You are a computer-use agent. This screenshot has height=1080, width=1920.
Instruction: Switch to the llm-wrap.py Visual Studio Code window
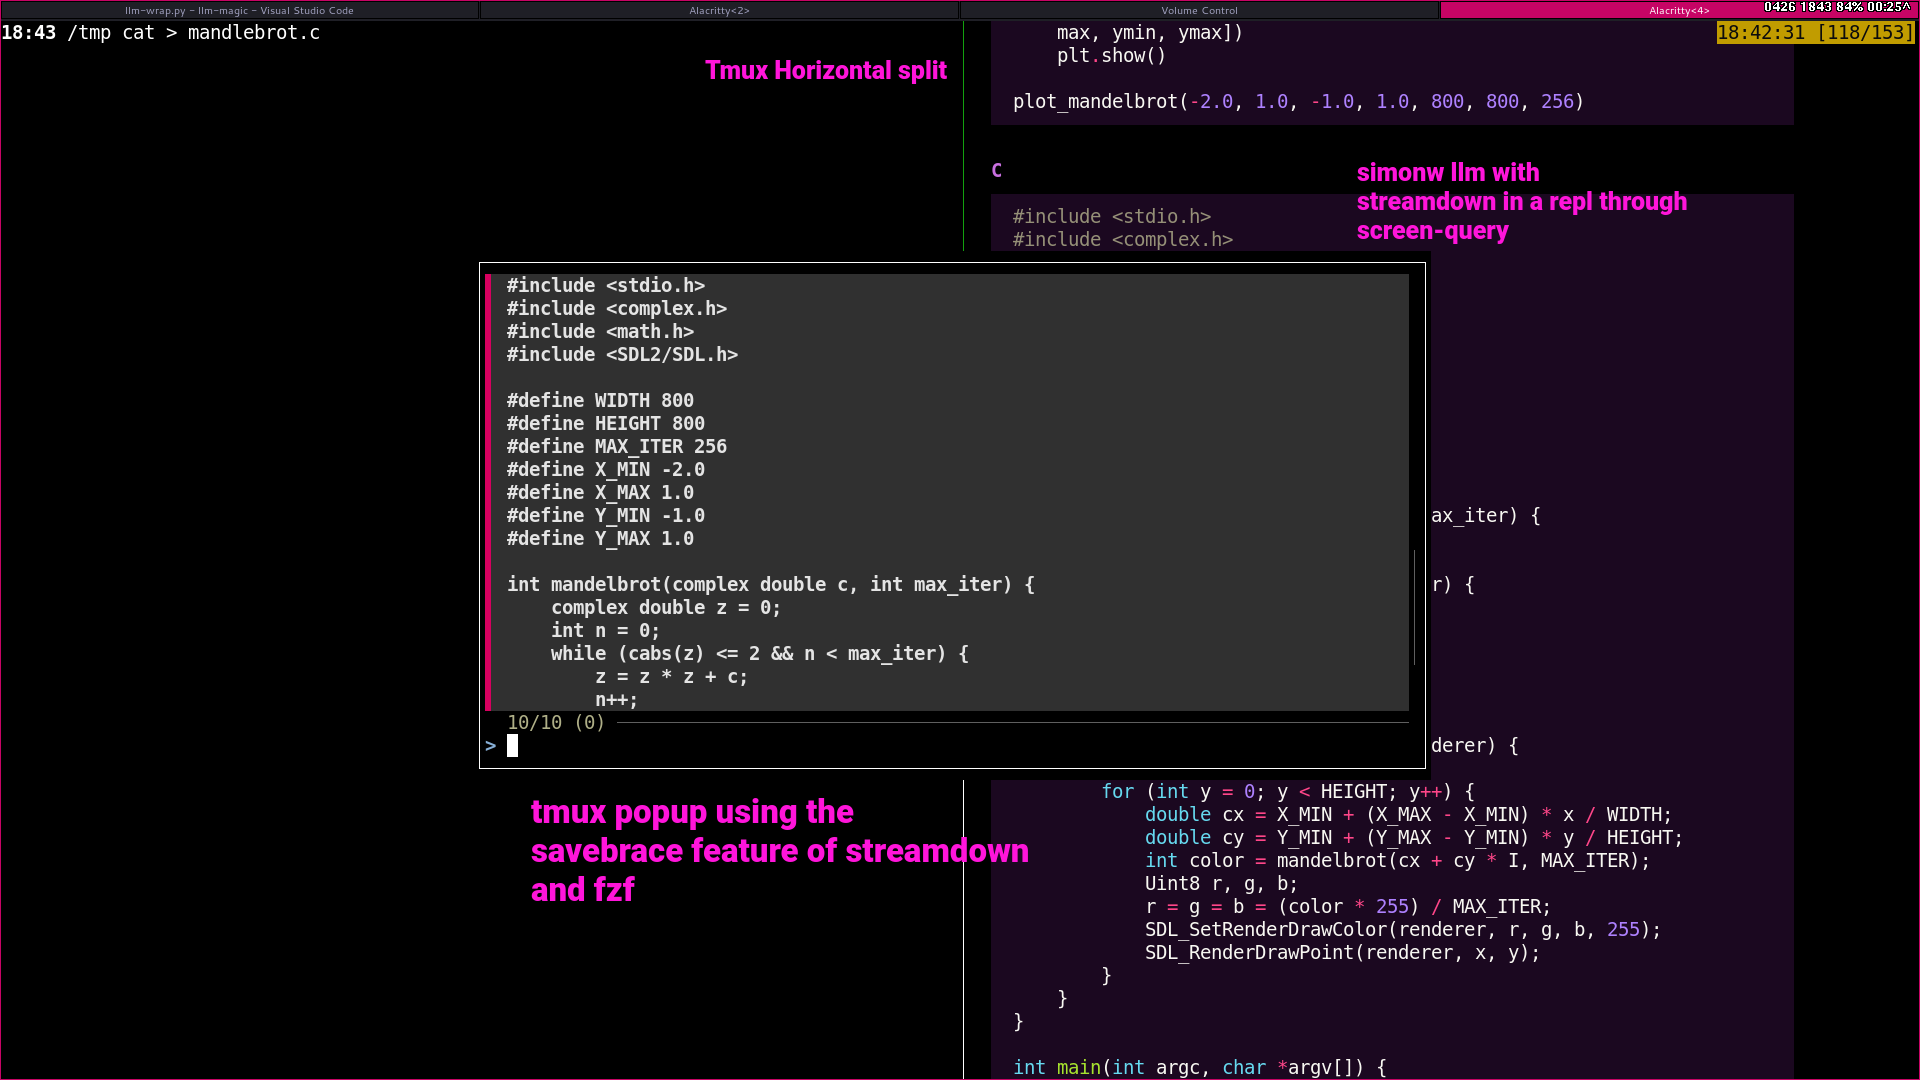238,10
